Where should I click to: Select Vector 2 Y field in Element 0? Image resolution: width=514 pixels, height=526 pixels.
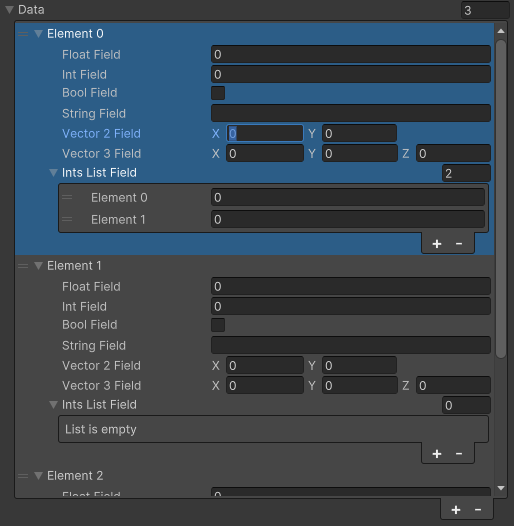click(x=359, y=134)
